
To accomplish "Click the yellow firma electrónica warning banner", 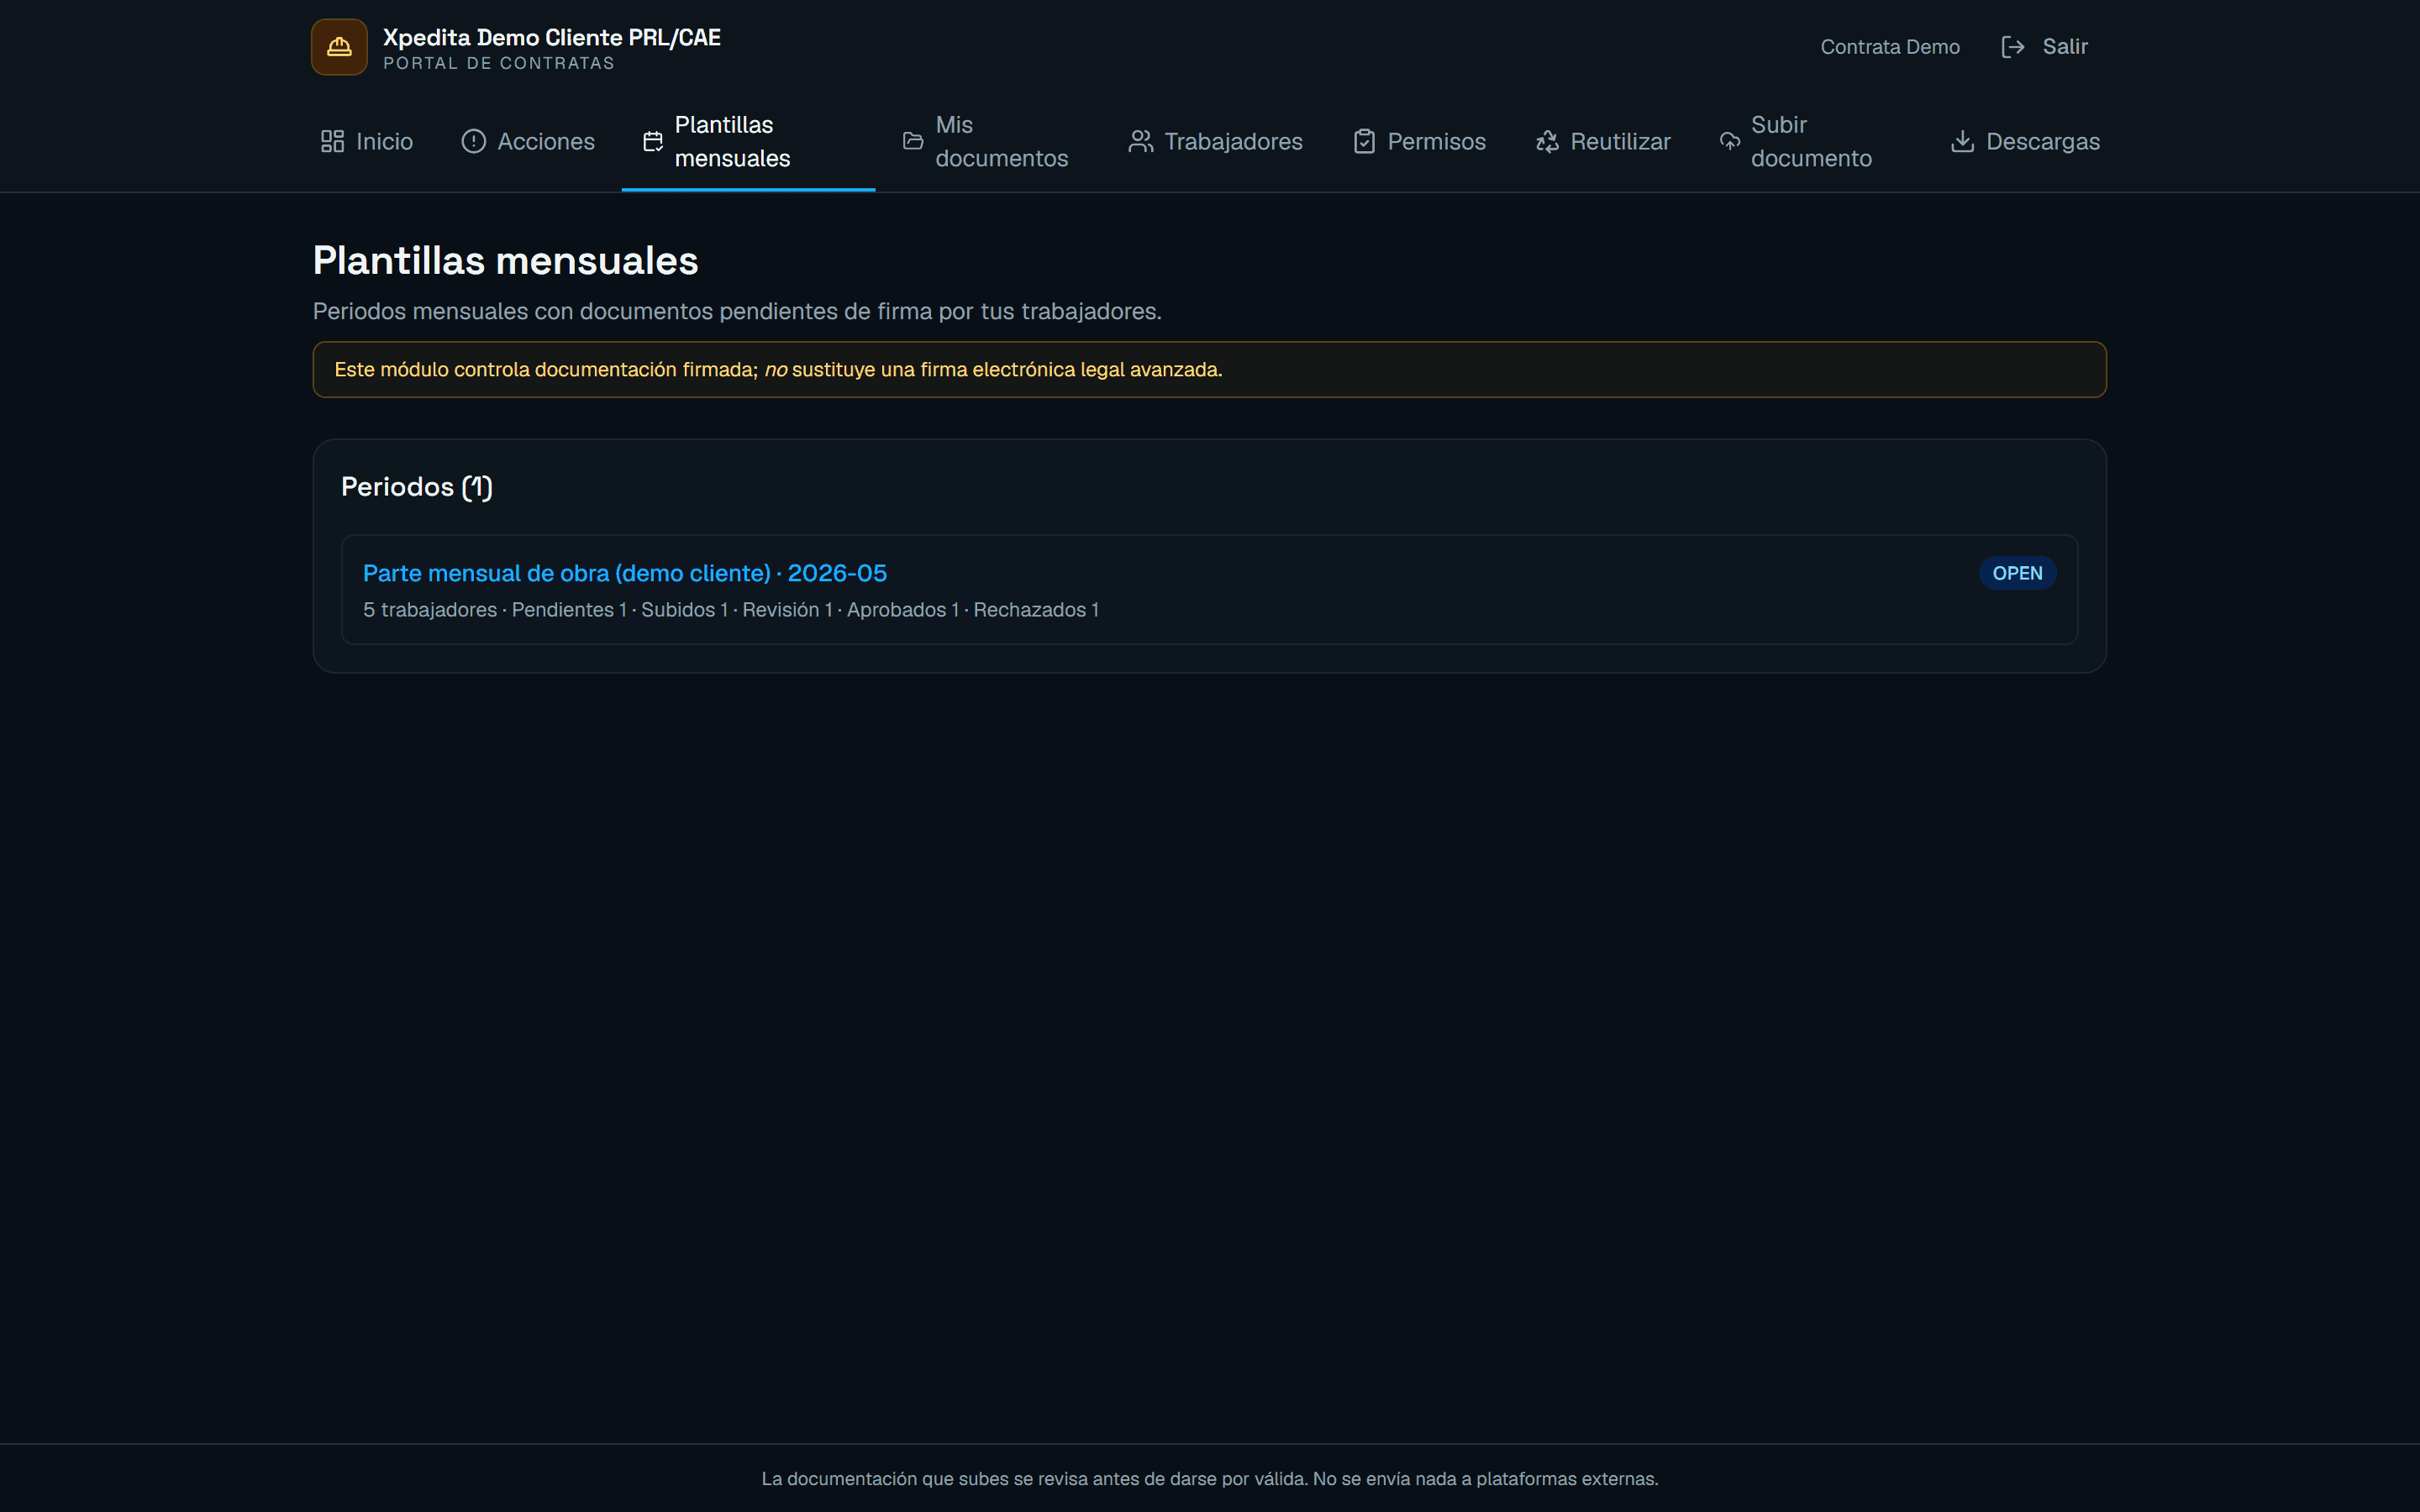I will point(1209,370).
